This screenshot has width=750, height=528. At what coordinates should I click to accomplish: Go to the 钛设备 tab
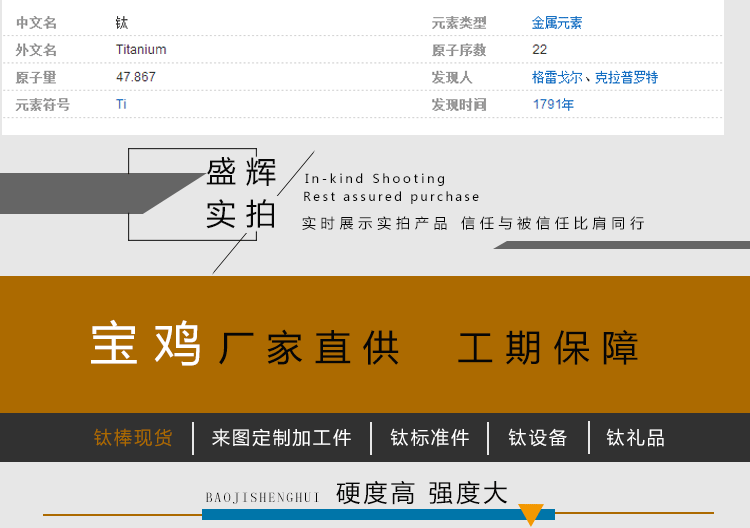coord(538,438)
